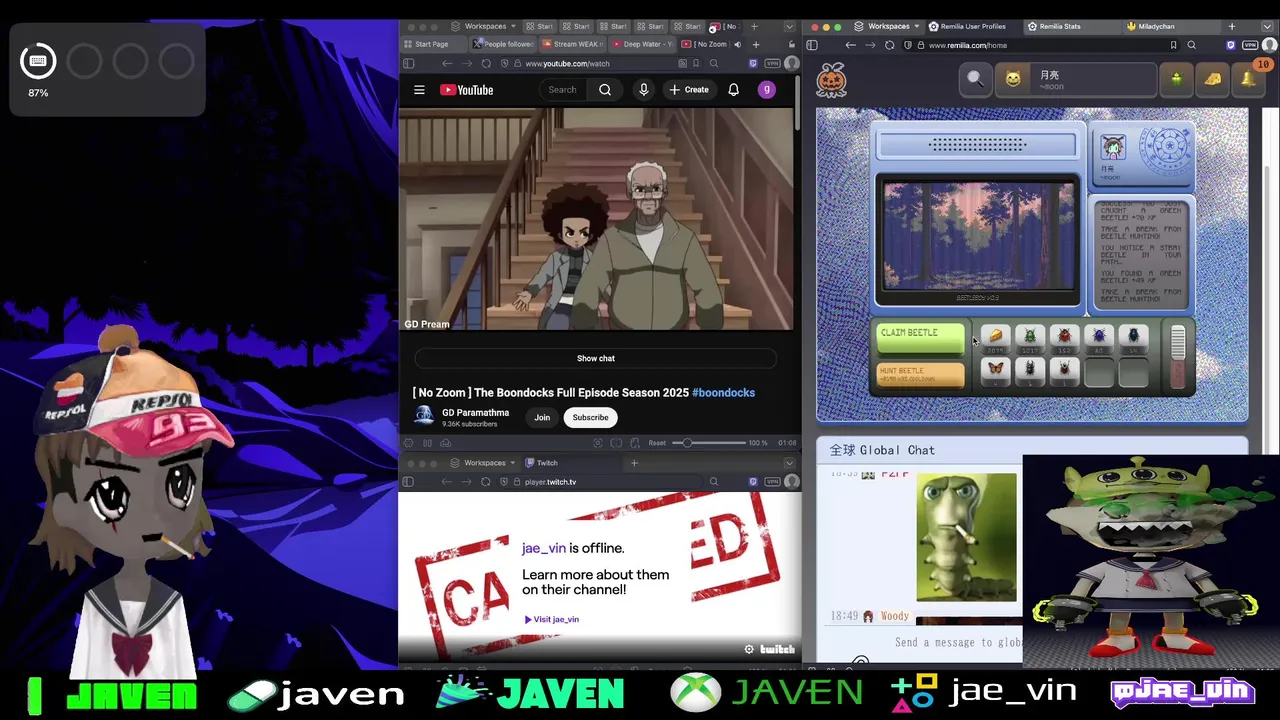1280x720 pixels.
Task: Click Remilia pumpkin logo icon
Action: [x=832, y=79]
